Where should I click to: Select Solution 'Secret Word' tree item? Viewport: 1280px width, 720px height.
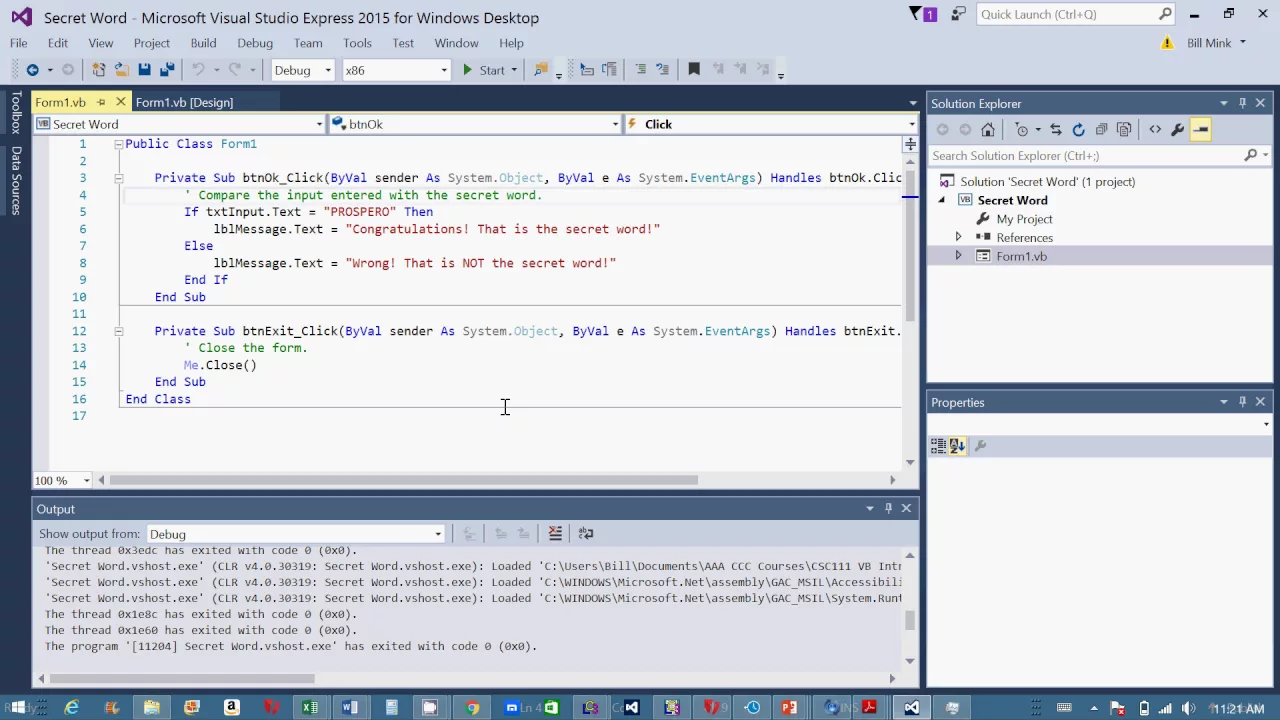[1047, 182]
